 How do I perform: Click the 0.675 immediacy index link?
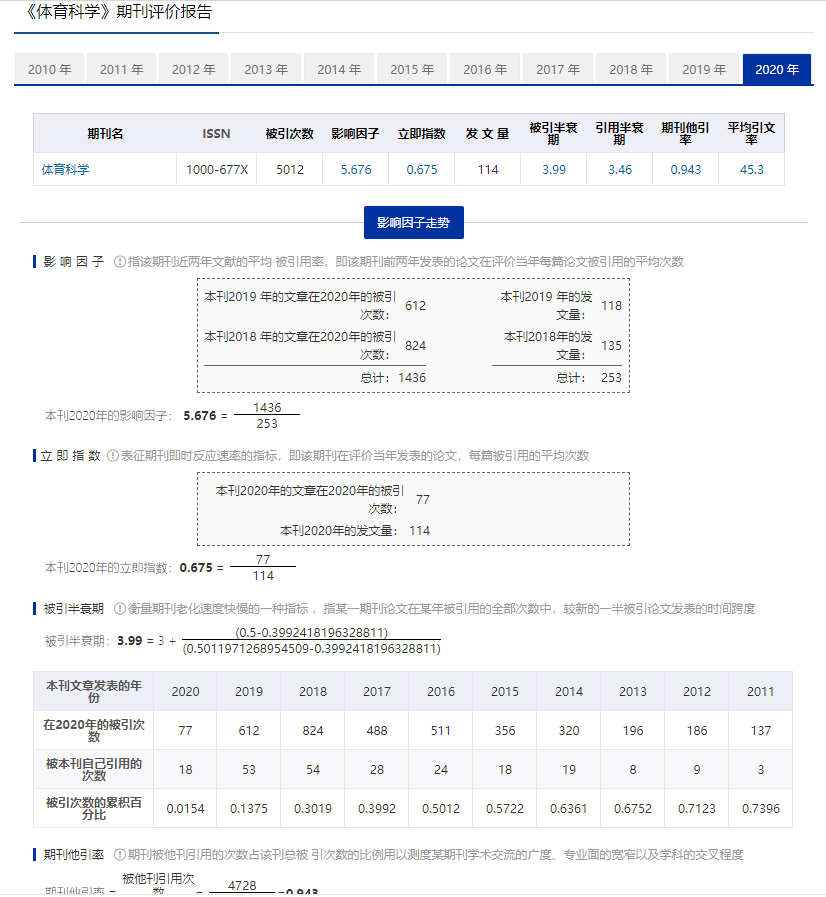coord(422,170)
